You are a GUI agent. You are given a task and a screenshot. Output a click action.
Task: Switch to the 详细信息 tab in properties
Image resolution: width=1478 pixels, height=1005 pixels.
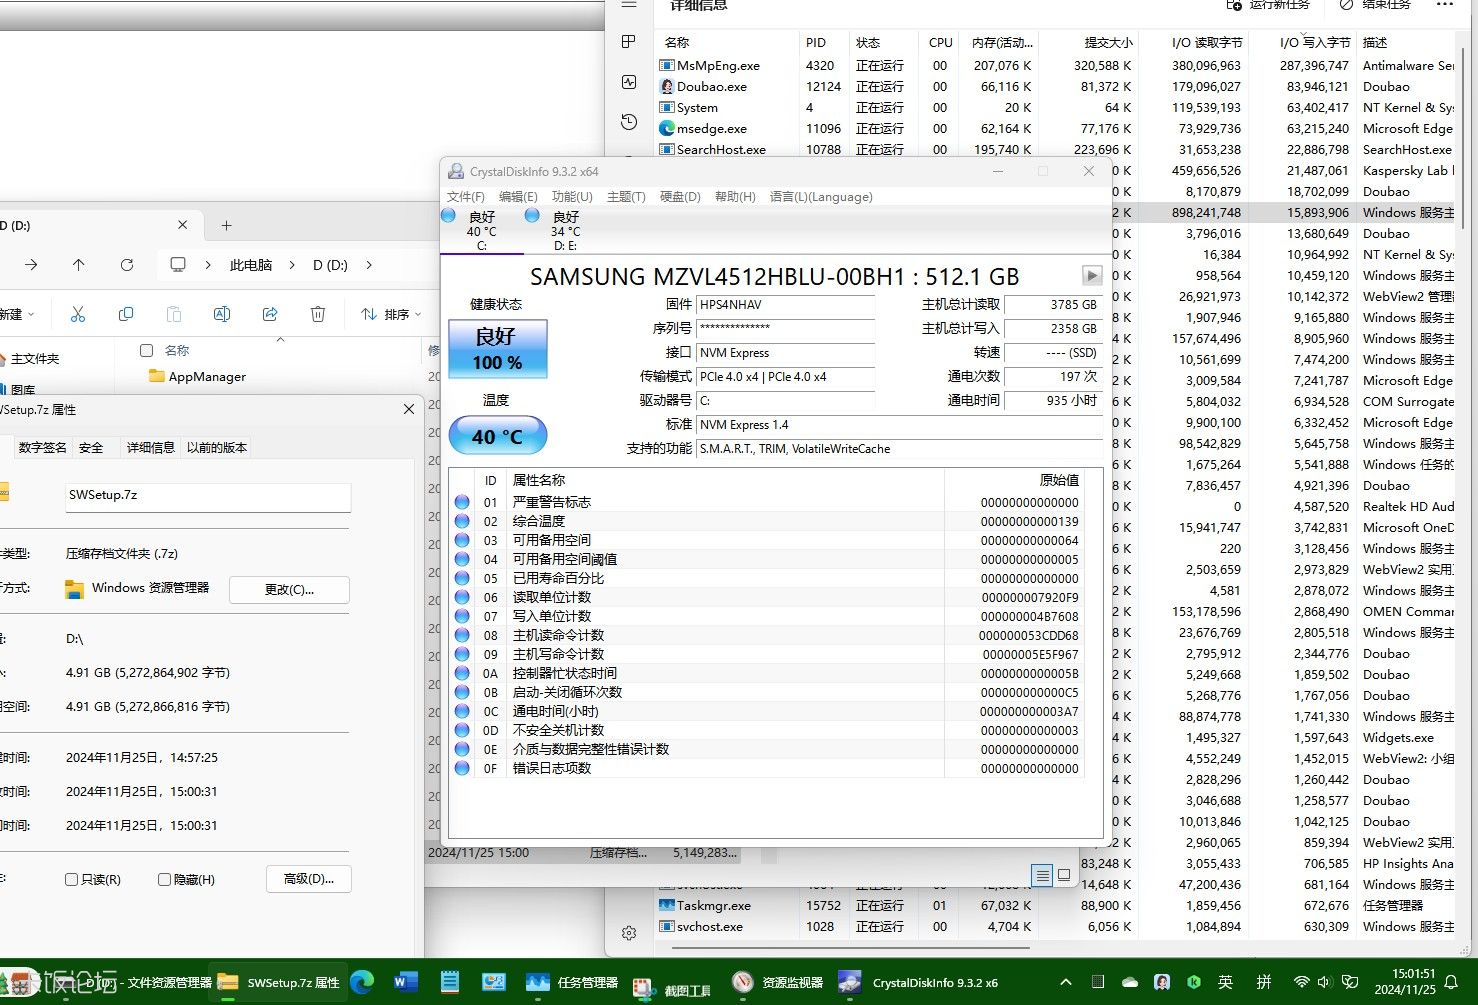click(x=151, y=447)
